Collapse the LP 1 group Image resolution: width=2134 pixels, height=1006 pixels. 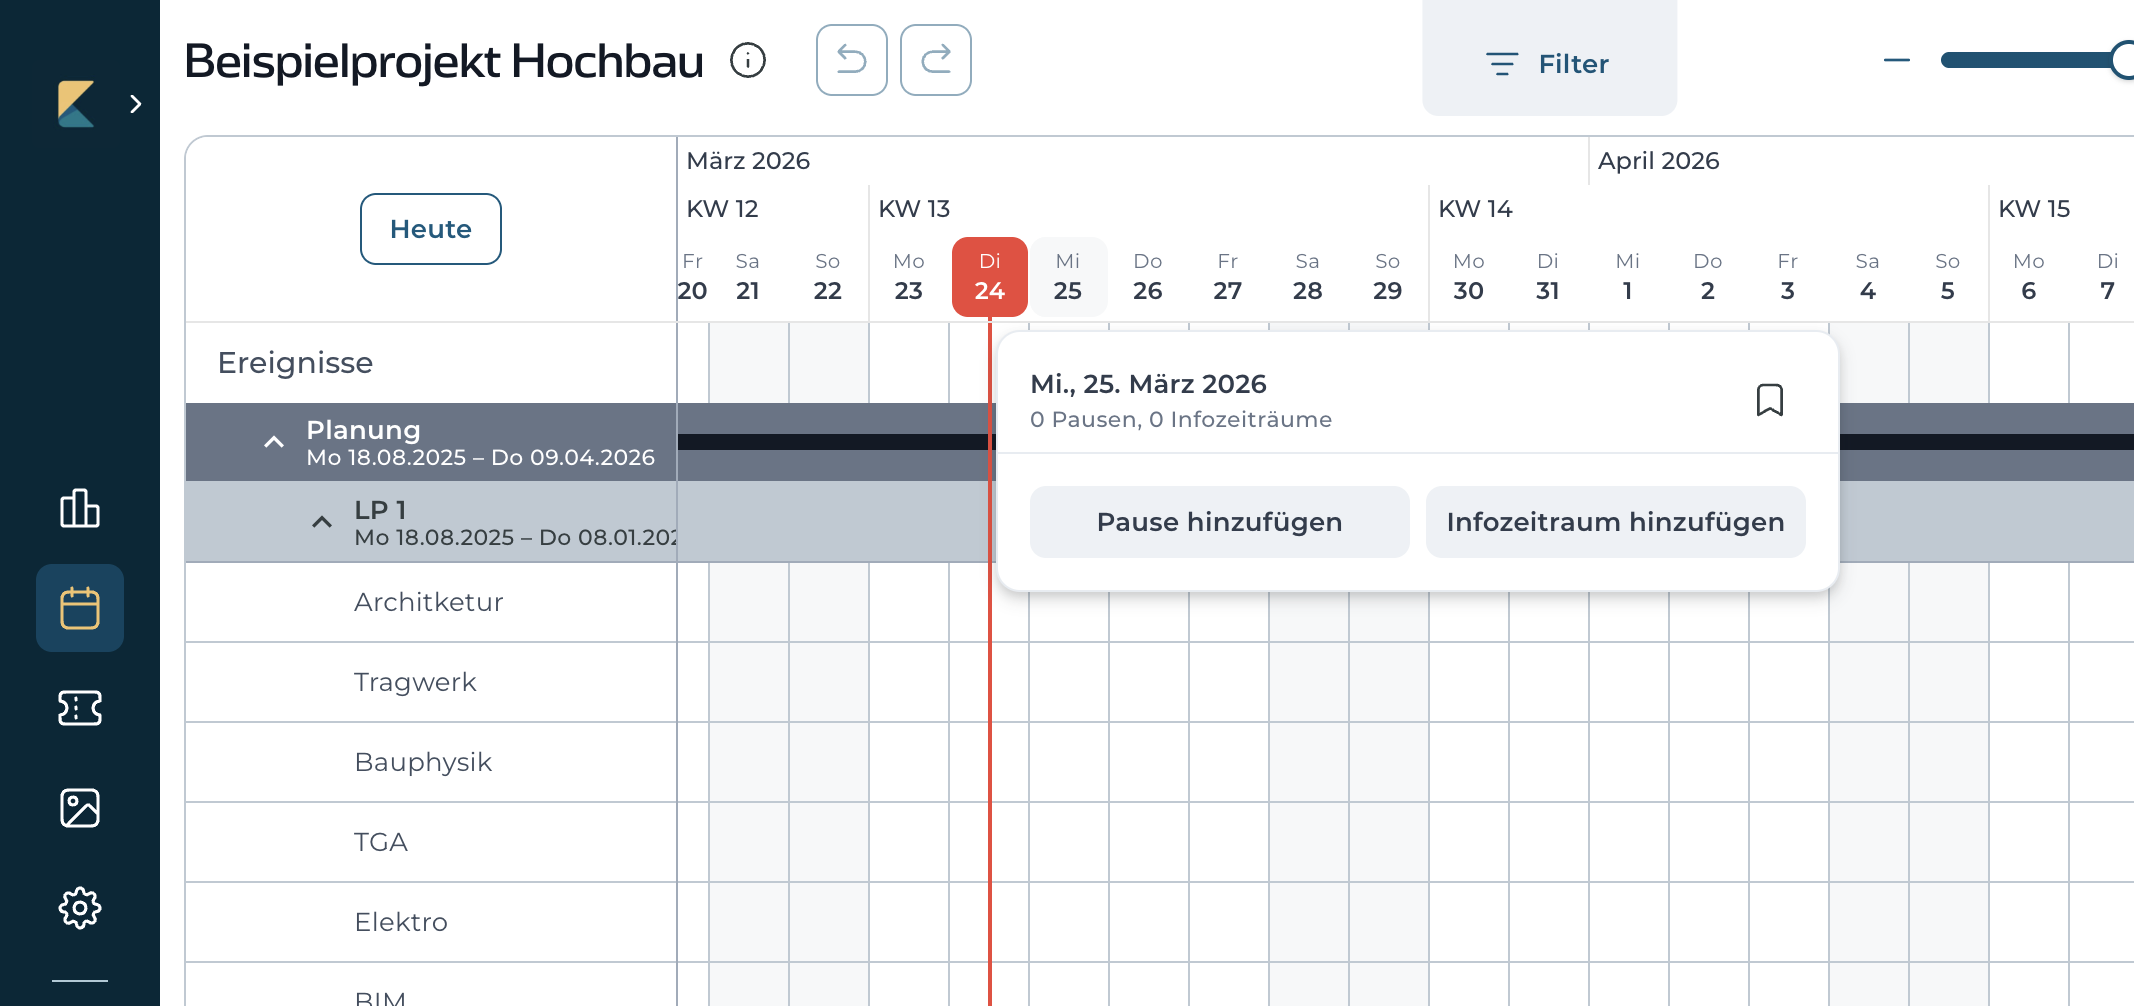pos(322,522)
